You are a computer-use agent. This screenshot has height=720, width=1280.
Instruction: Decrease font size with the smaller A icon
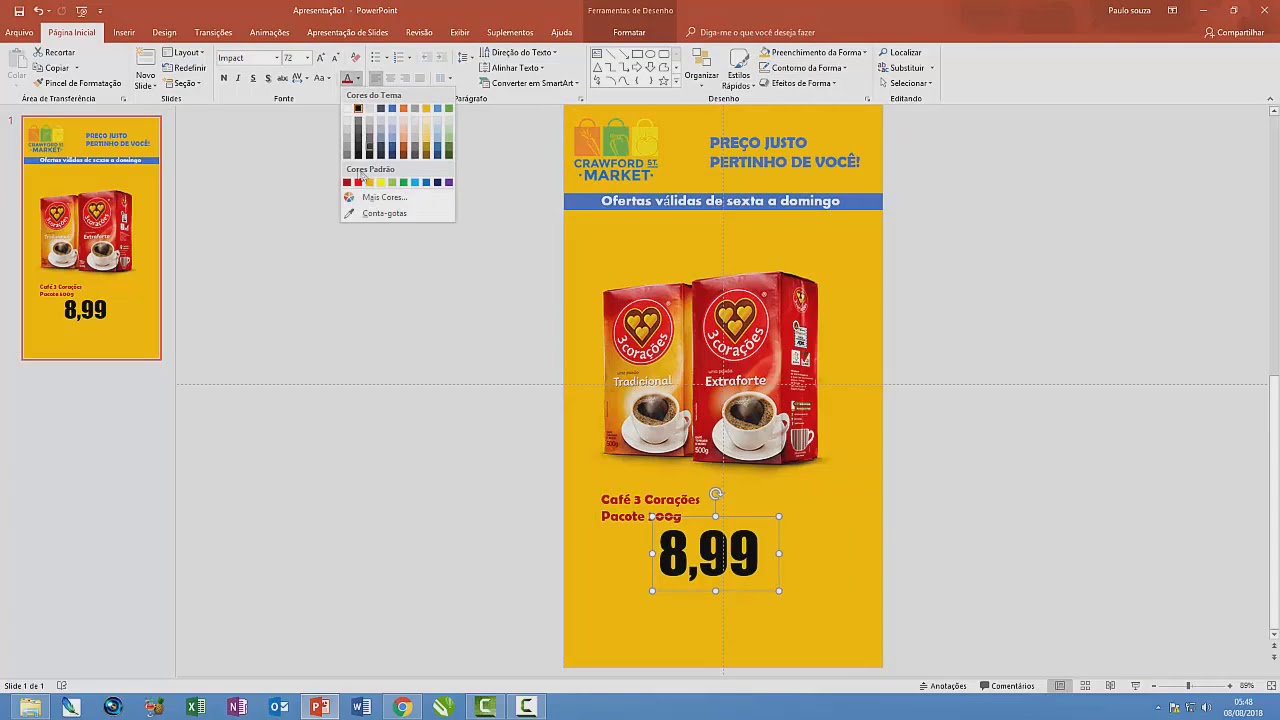pos(335,58)
